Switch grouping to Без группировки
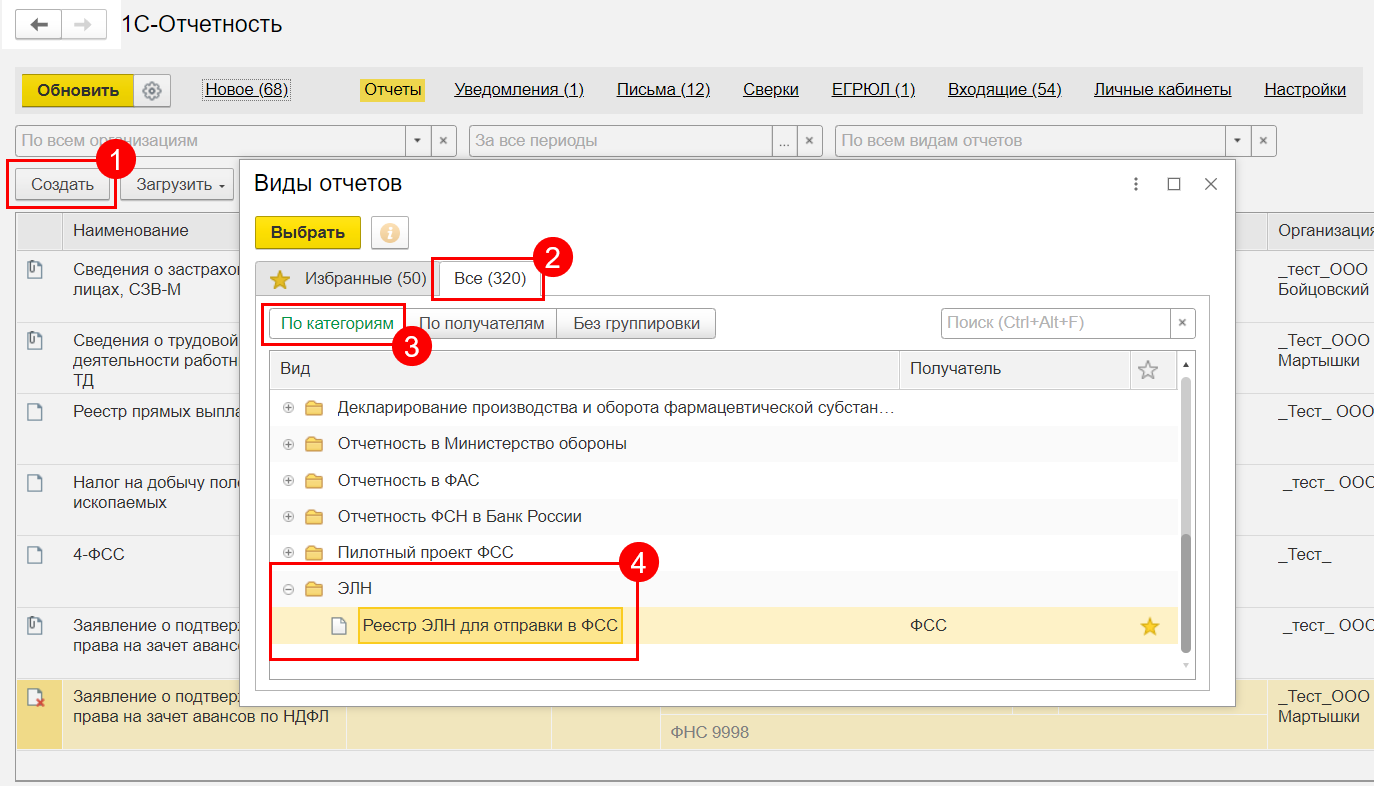Image resolution: width=1374 pixels, height=786 pixels. click(x=636, y=323)
